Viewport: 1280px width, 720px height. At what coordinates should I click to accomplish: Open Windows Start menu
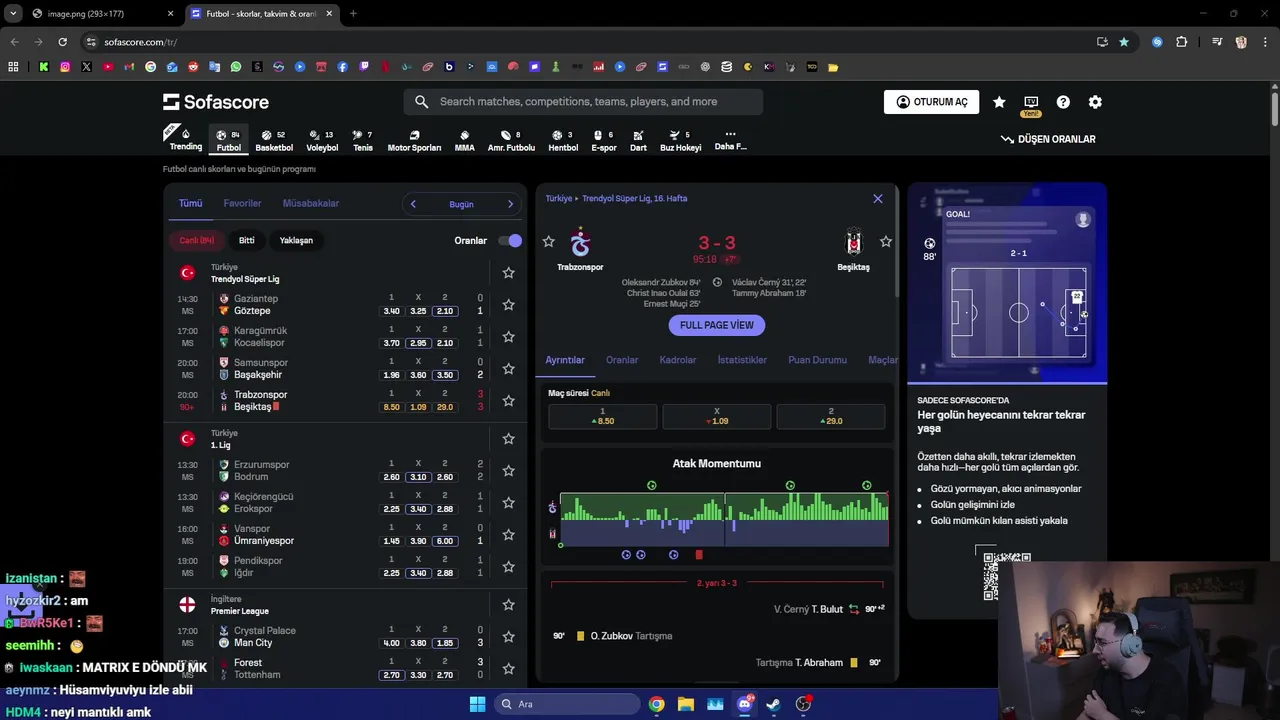tap(477, 704)
